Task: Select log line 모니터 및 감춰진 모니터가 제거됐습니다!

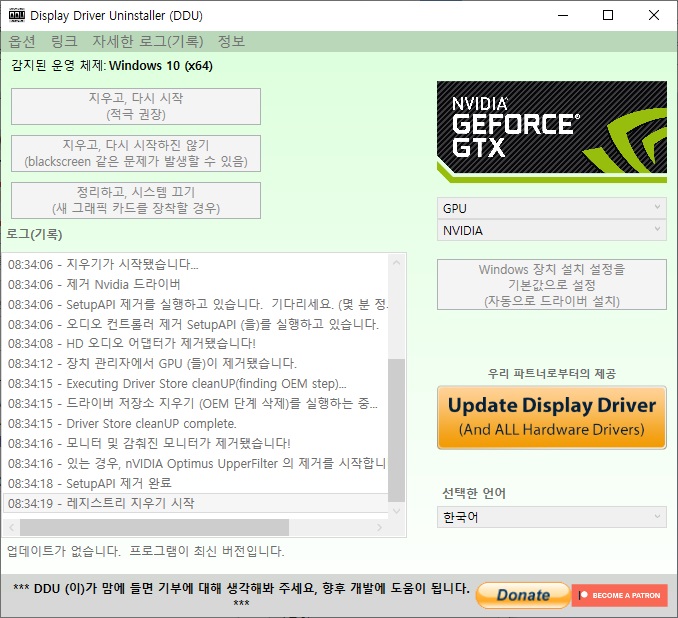Action: (196, 443)
